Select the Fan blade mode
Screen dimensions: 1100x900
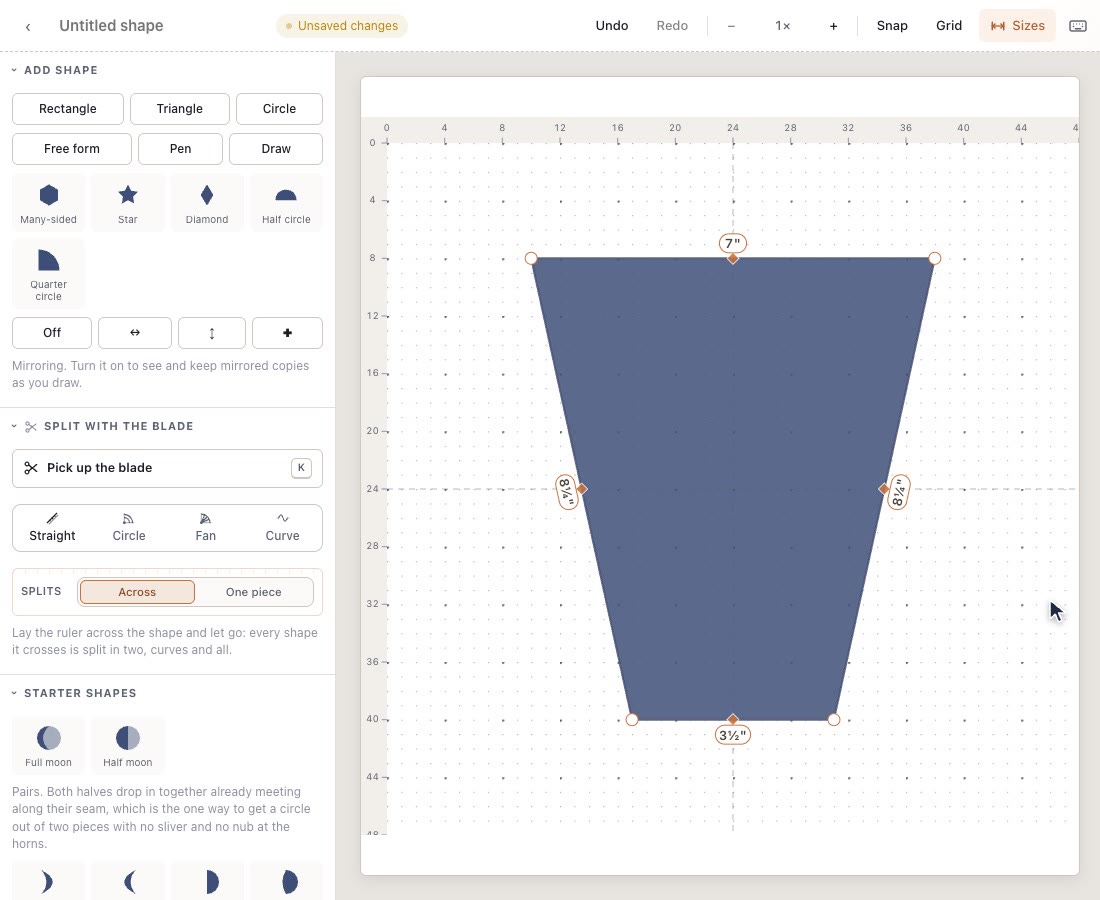[x=206, y=528]
